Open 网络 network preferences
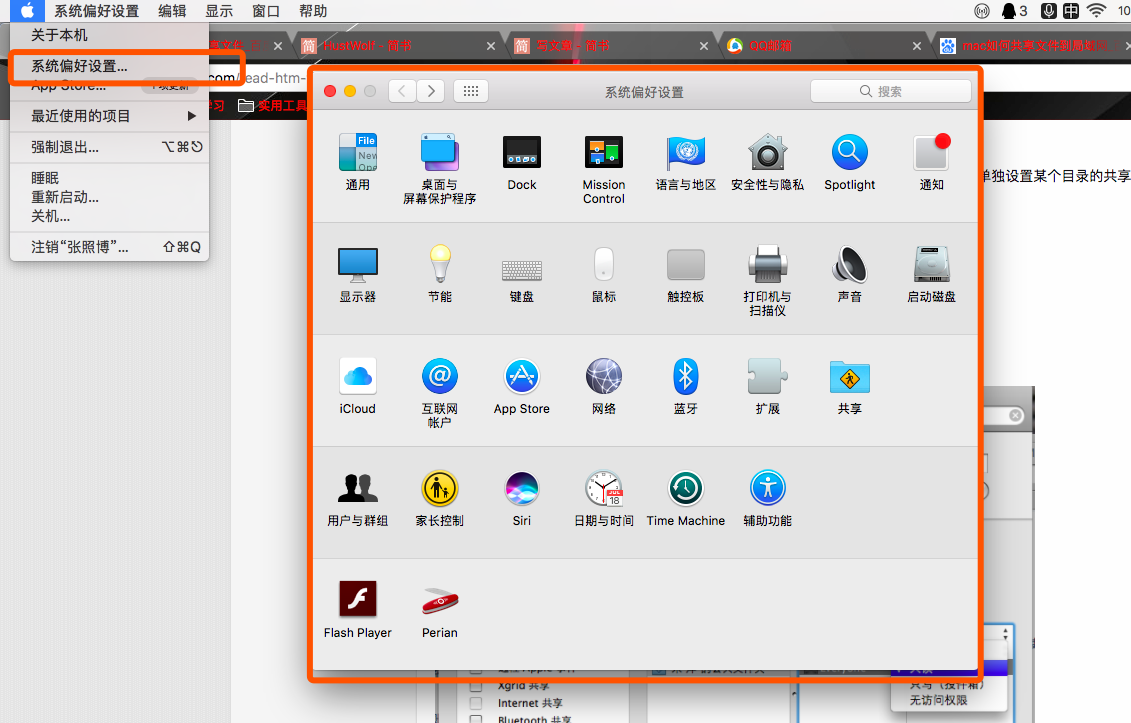 click(x=604, y=386)
